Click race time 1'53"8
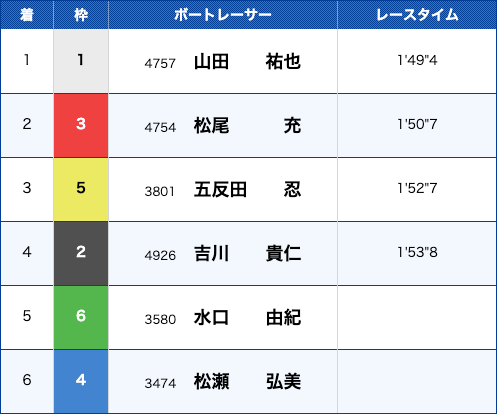Screen dimensions: 497x414 click(417, 252)
